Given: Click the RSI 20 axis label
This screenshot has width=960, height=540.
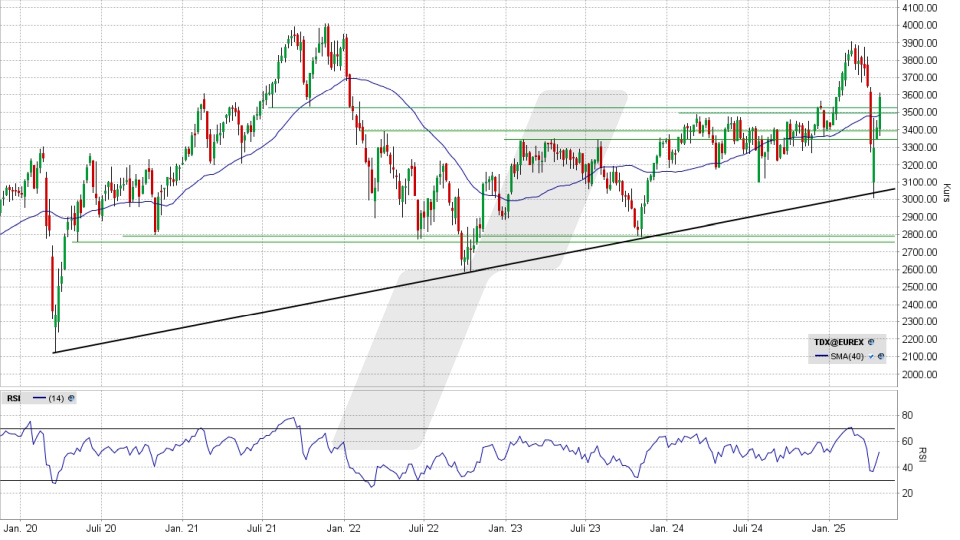Looking at the screenshot, I should click(907, 493).
